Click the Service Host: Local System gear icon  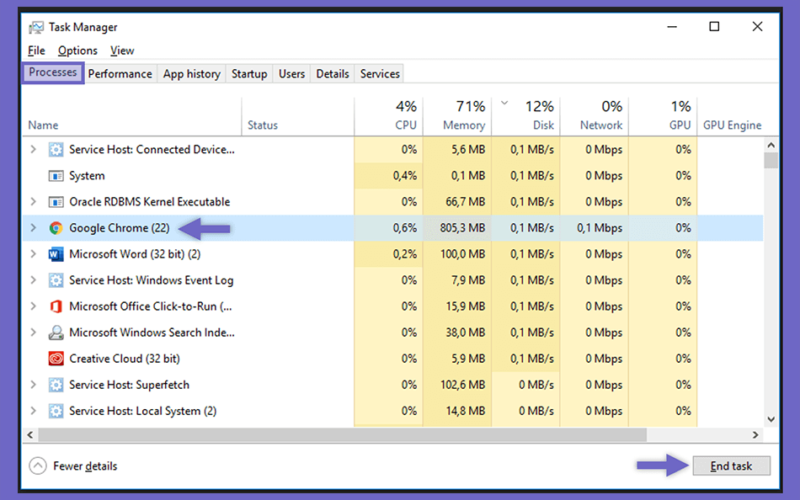coord(56,411)
